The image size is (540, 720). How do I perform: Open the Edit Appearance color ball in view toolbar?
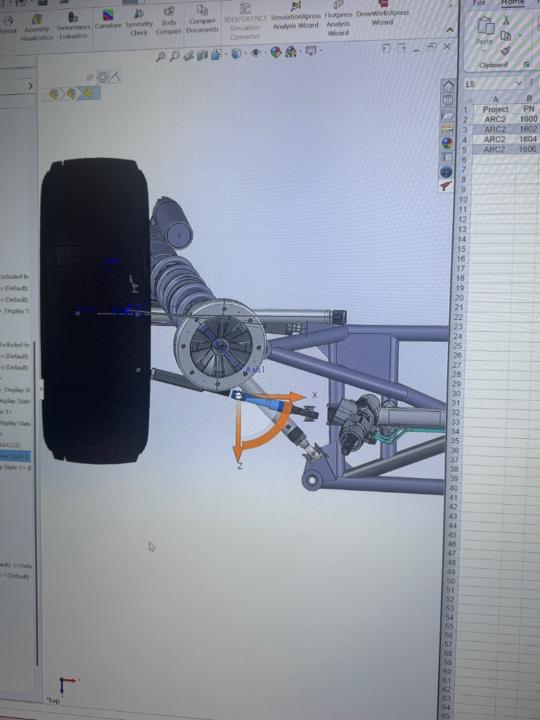click(x=276, y=52)
